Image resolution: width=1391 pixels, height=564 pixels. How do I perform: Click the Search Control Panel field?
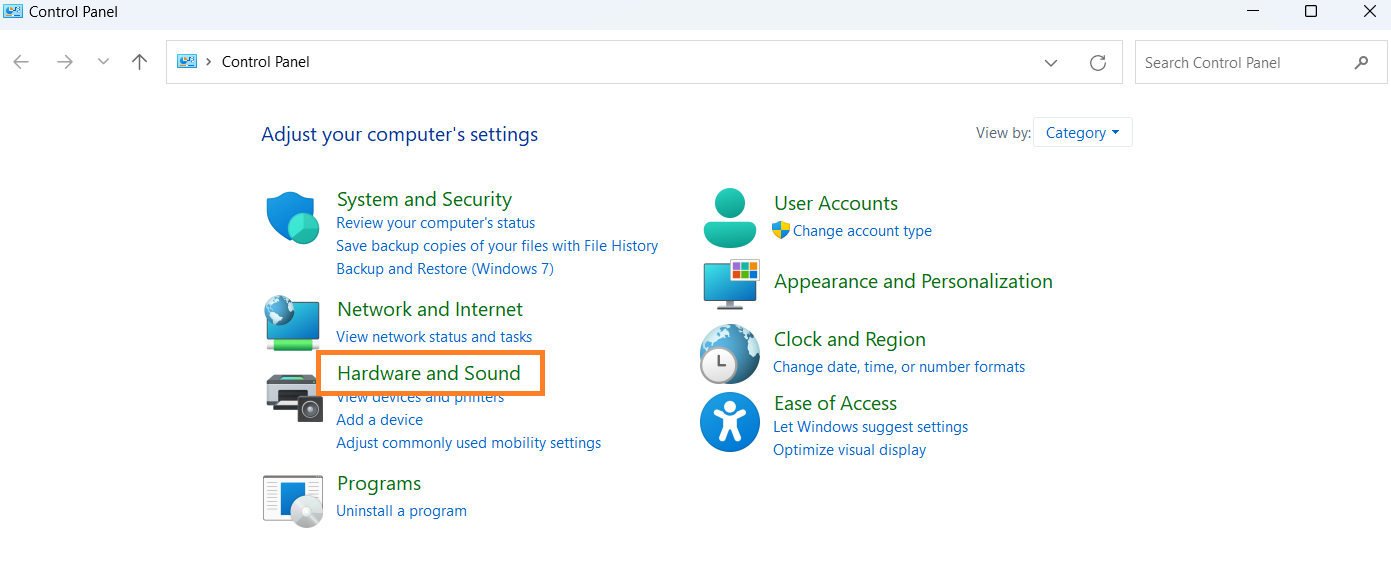pyautogui.click(x=1244, y=62)
